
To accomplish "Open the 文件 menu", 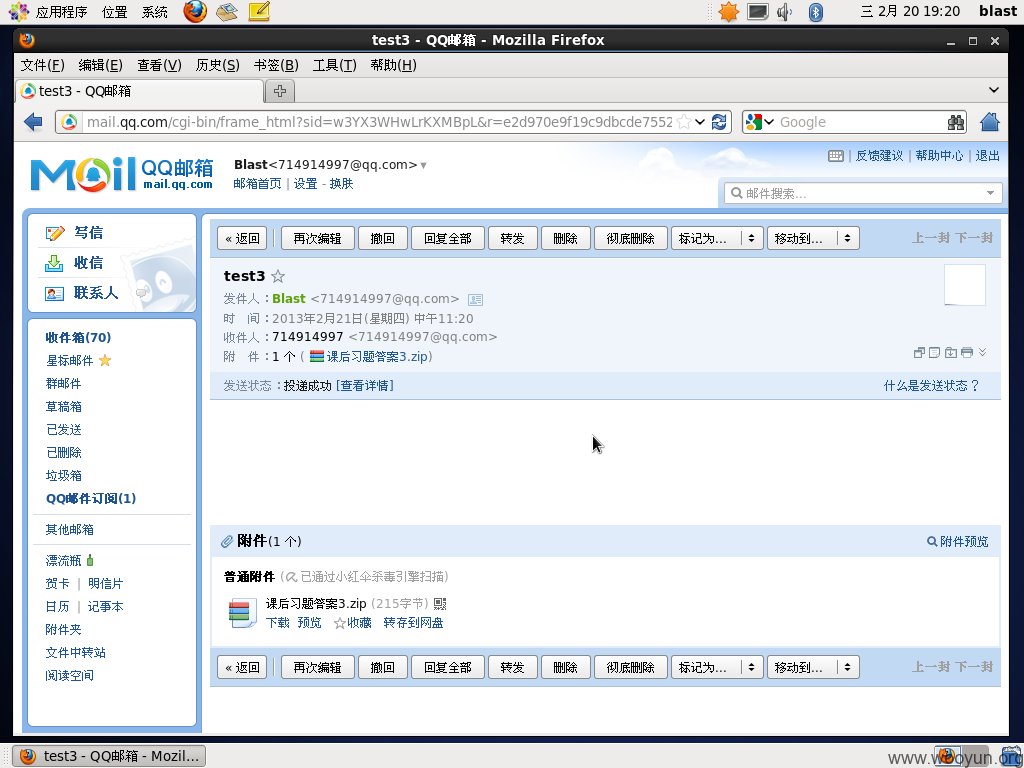I will 42,65.
